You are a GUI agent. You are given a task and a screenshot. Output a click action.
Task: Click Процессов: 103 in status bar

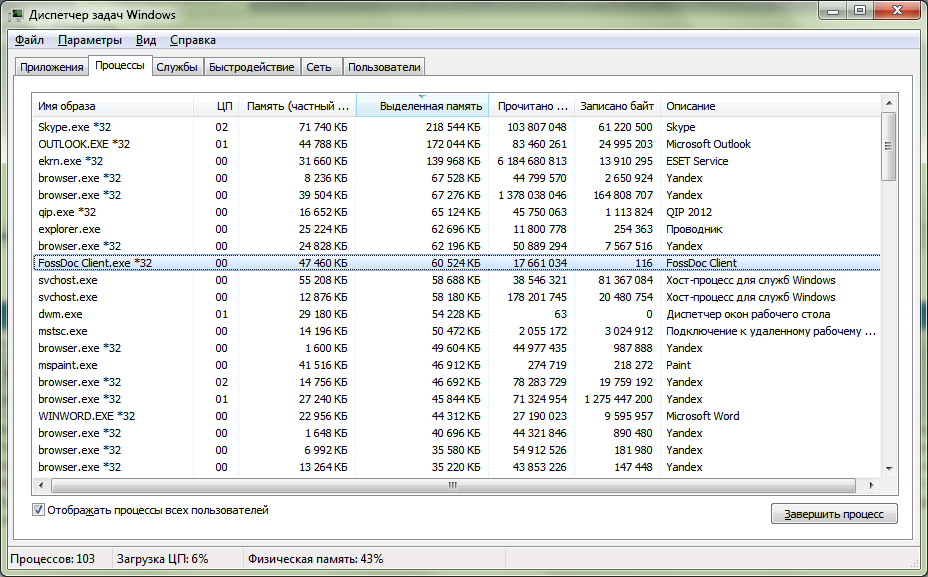point(53,559)
